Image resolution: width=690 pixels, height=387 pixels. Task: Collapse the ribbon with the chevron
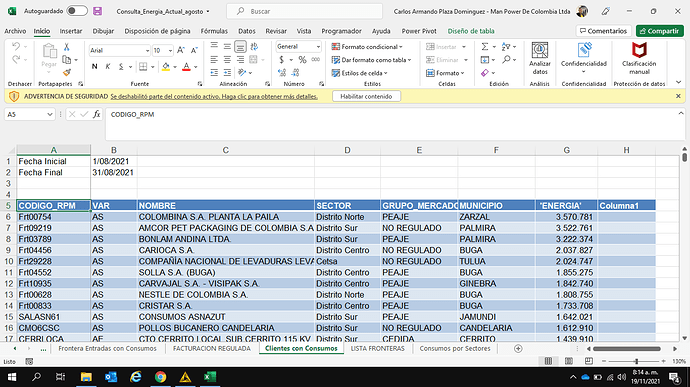click(679, 82)
